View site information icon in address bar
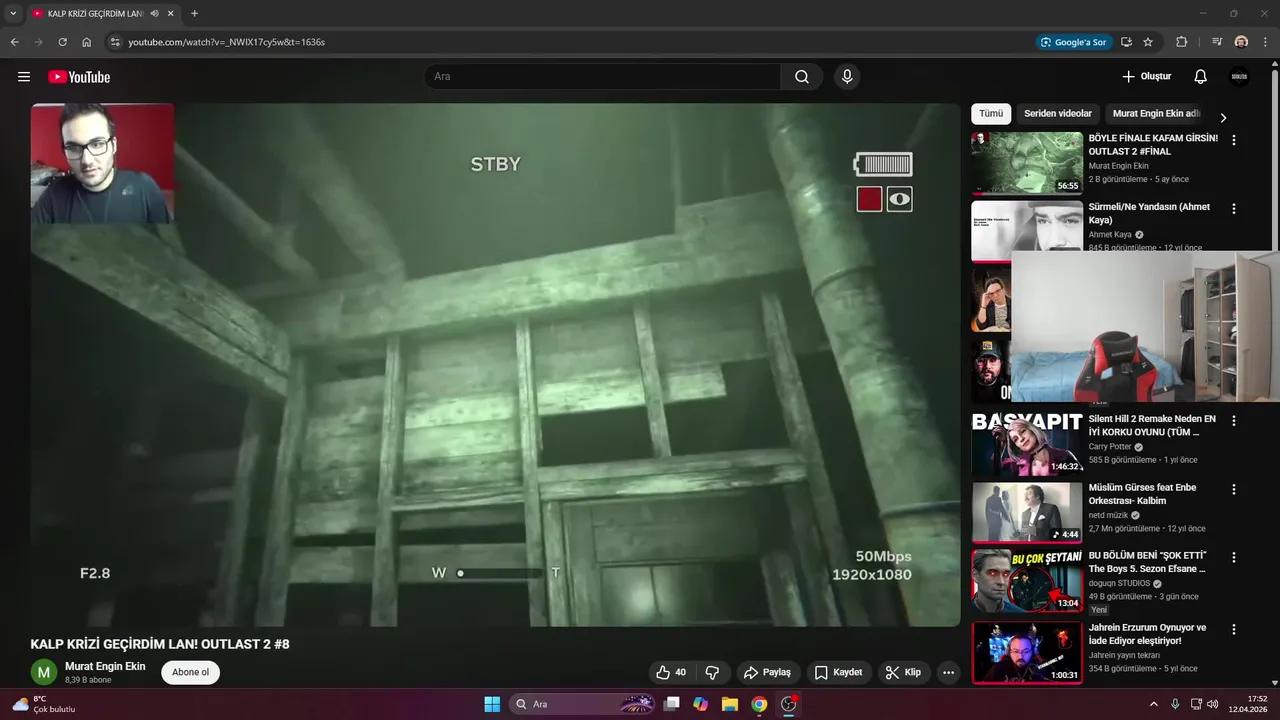Viewport: 1280px width, 720px height. 115,42
